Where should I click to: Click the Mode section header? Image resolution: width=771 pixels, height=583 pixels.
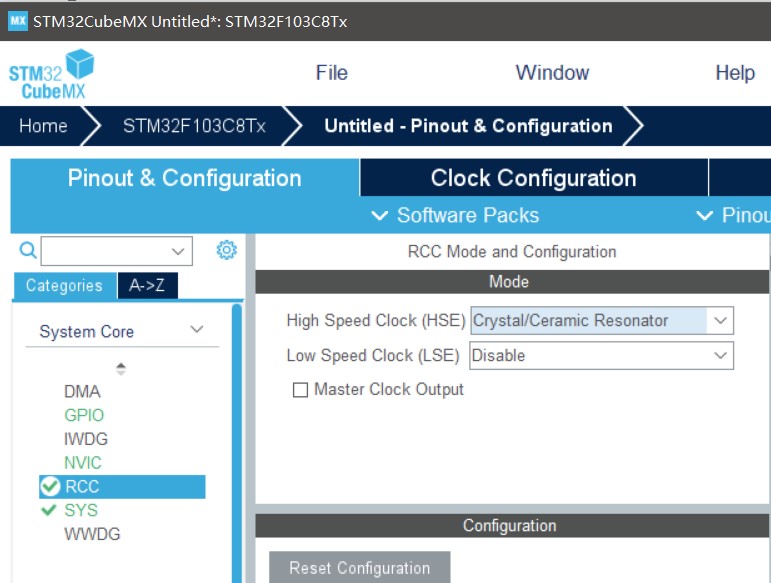click(x=512, y=282)
